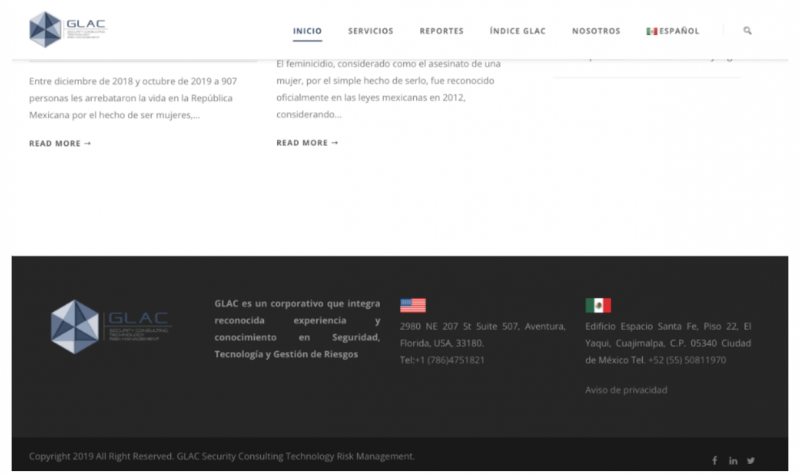
Task: Click the Mexico phone number +52 (55) 50811970
Action: pyautogui.click(x=688, y=359)
